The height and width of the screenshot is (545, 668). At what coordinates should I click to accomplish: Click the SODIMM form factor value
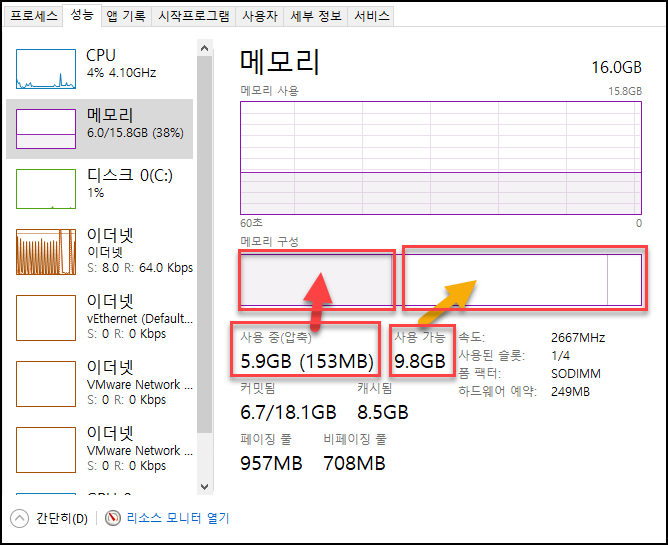(x=576, y=374)
